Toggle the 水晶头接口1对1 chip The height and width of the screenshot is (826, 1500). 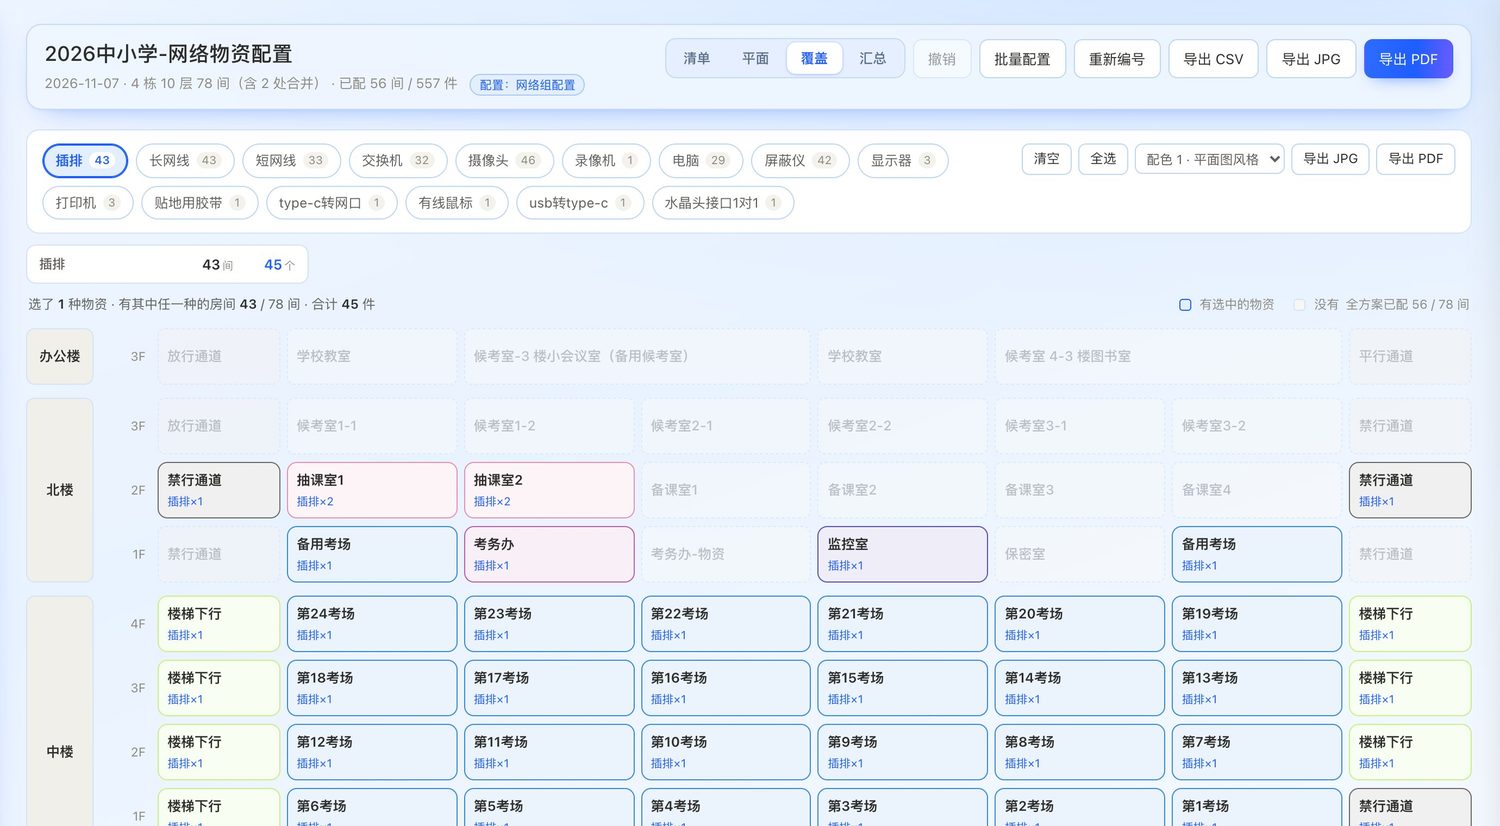point(723,202)
